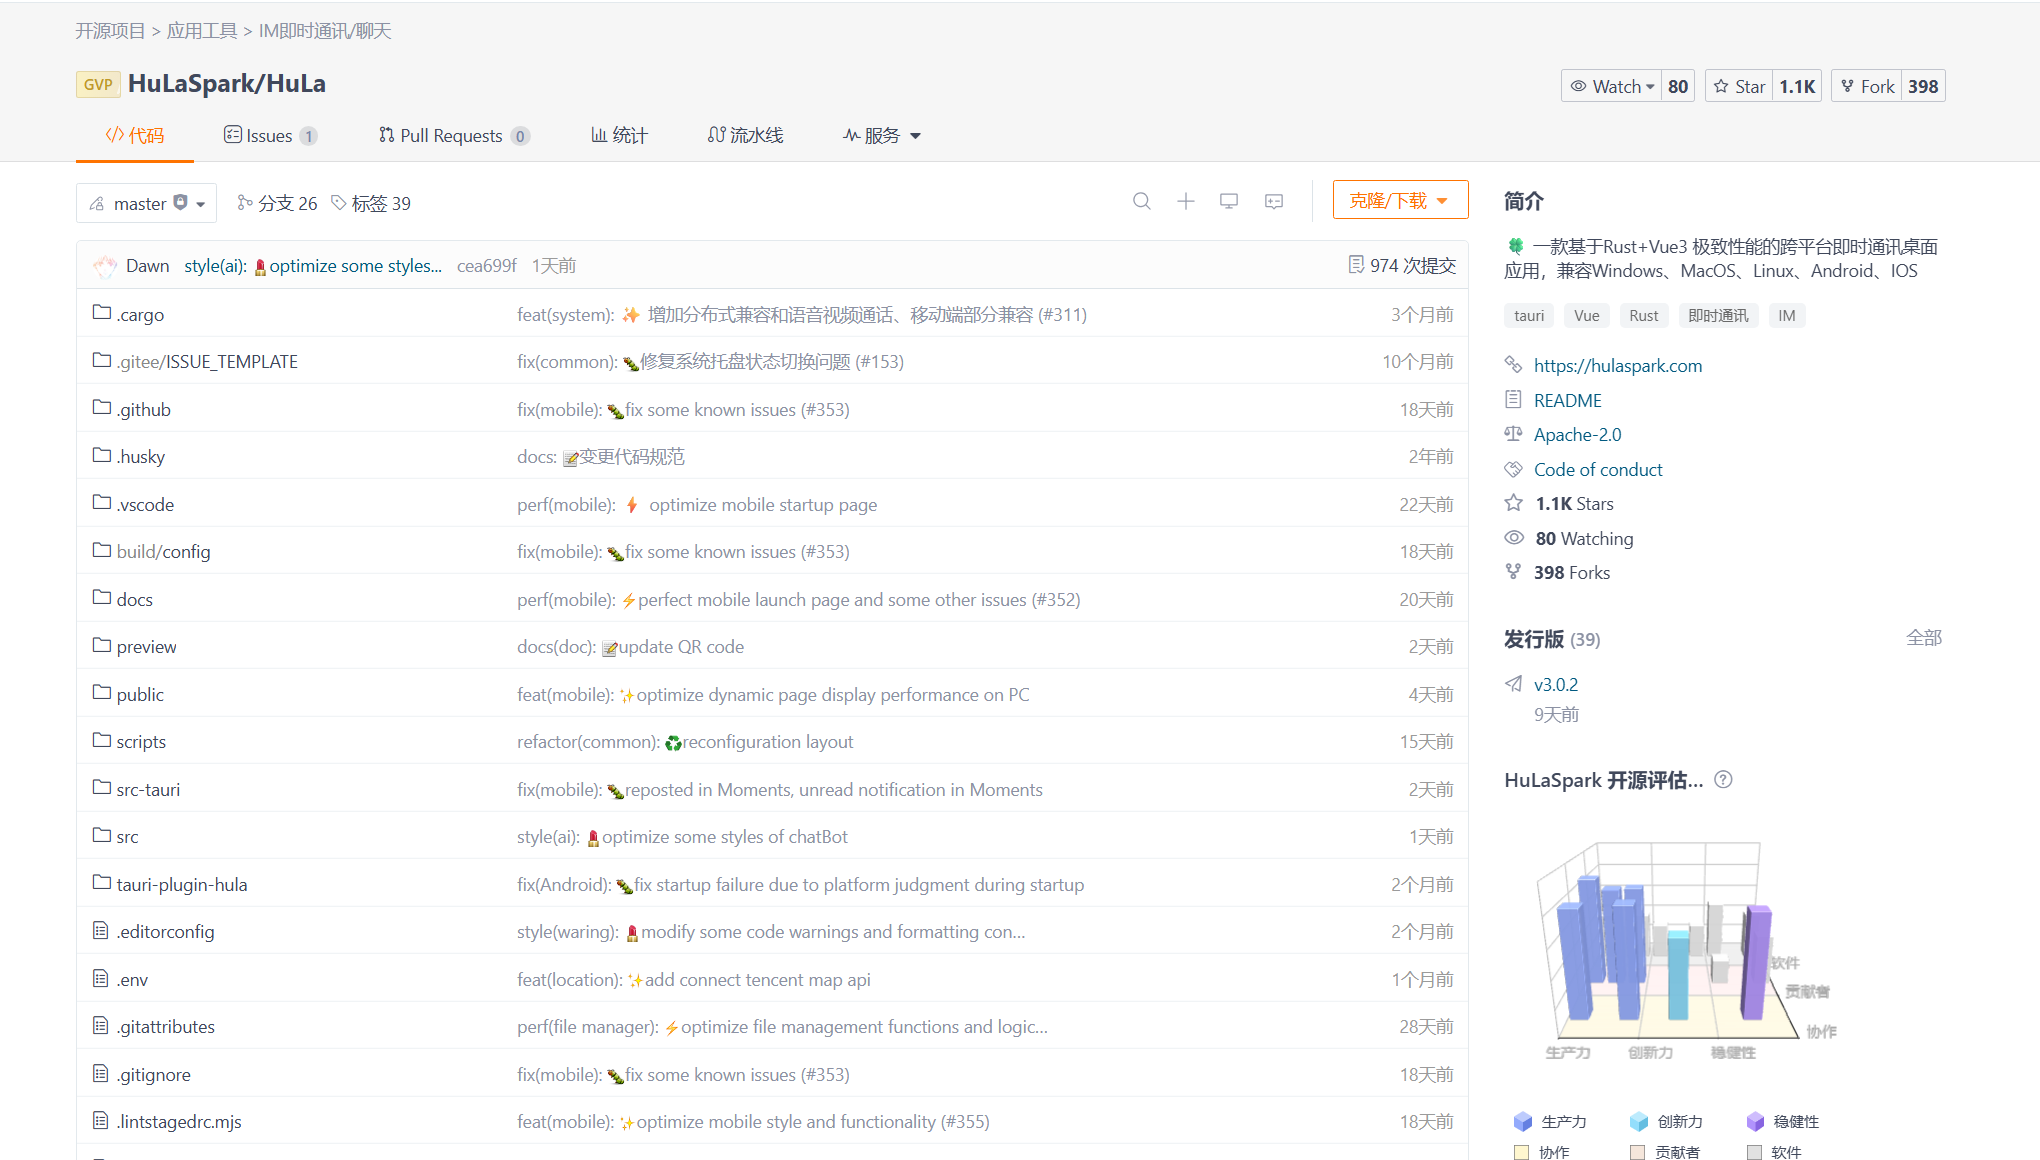
Task: Open the src-tauri folder
Action: click(x=148, y=789)
